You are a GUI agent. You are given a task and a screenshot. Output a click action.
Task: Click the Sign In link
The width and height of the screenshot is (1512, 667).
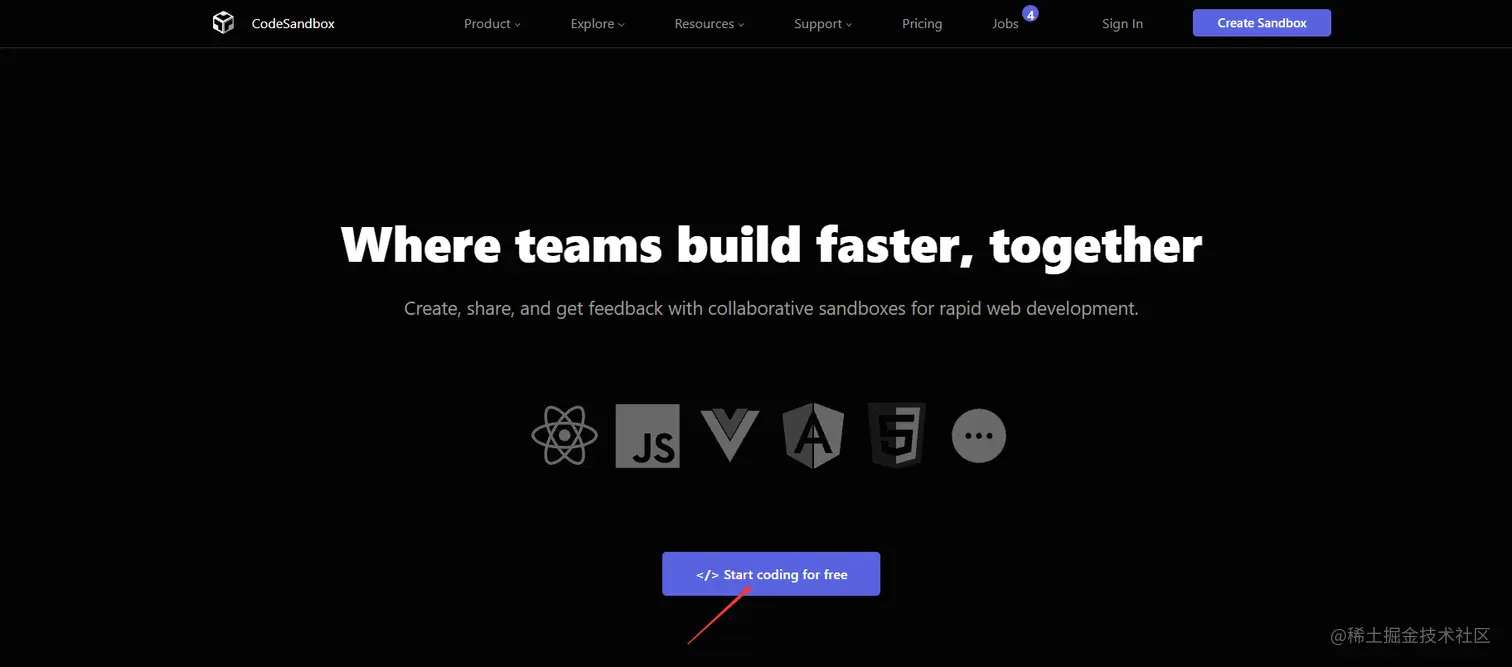click(1122, 24)
